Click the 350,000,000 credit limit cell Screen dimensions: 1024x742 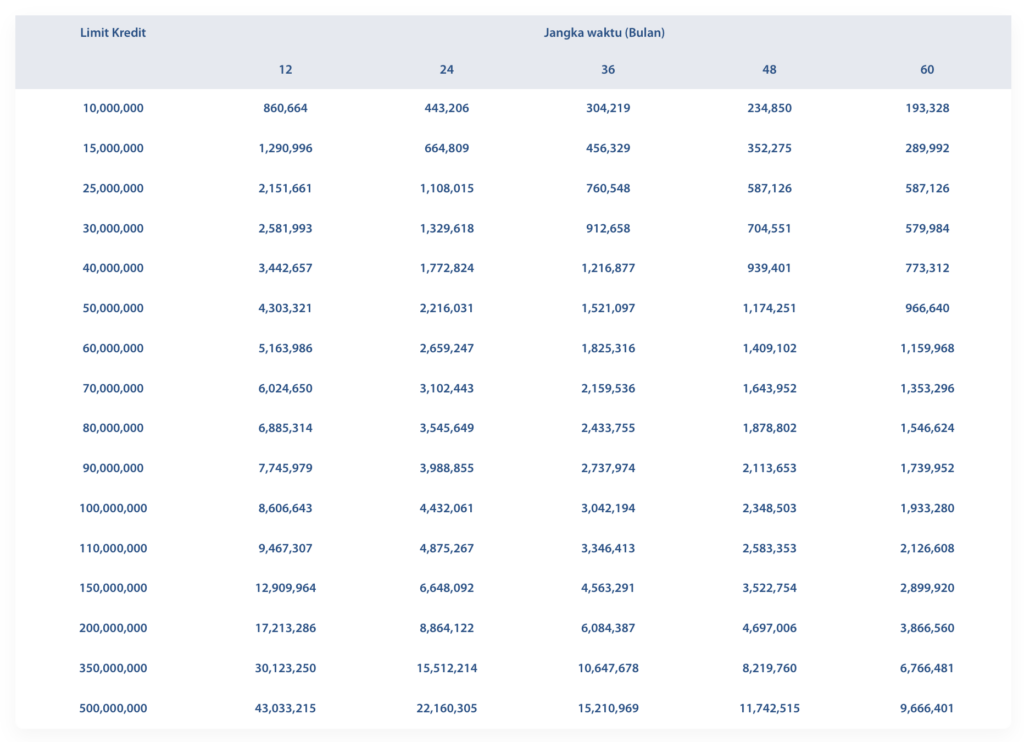[x=113, y=668]
